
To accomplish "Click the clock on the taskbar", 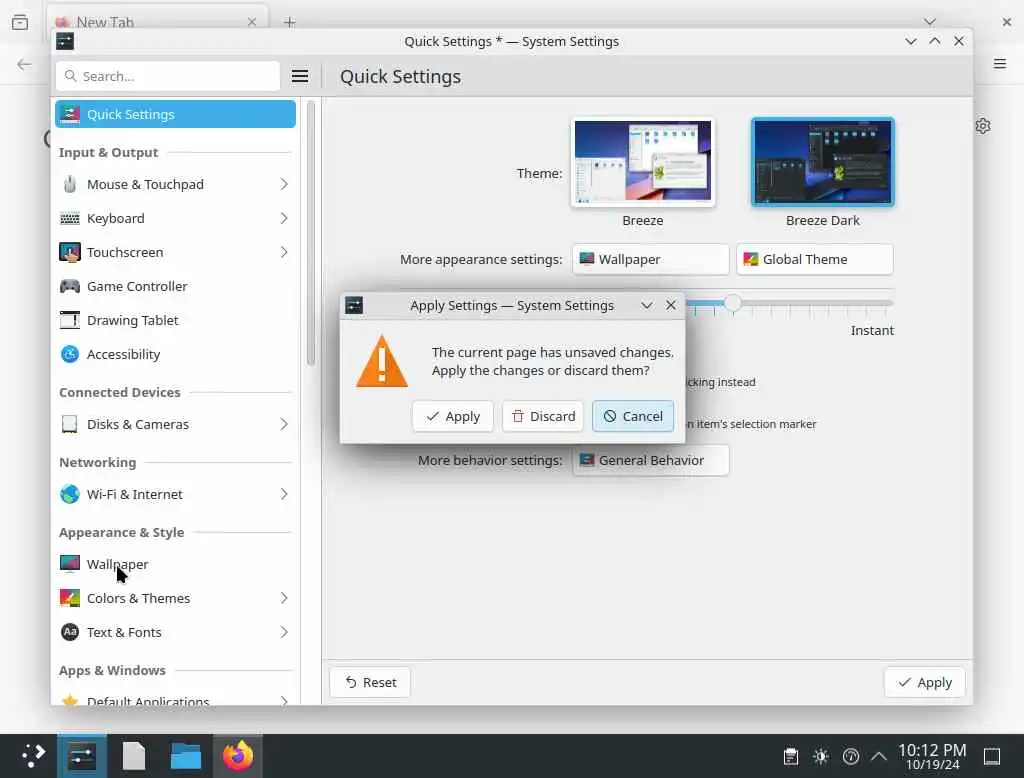I will (932, 756).
